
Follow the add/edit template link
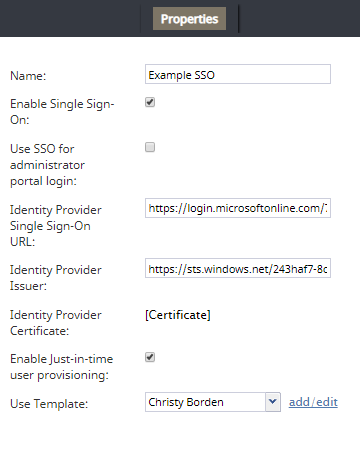(x=313, y=402)
